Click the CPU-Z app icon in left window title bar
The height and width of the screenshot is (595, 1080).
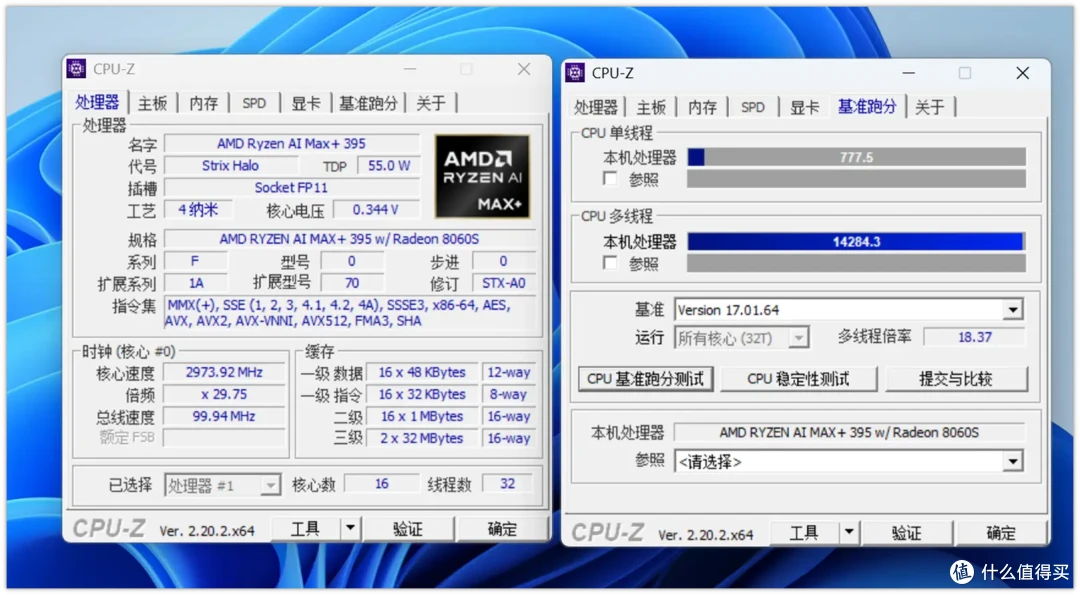pos(76,69)
